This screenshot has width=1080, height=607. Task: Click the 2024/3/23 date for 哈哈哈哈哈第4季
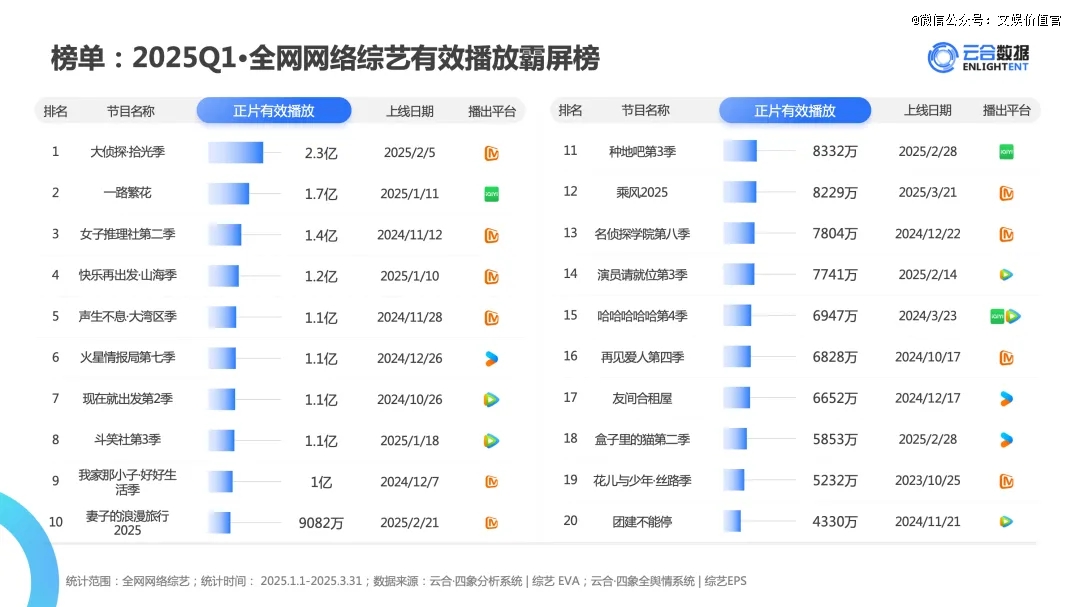pyautogui.click(x=927, y=316)
